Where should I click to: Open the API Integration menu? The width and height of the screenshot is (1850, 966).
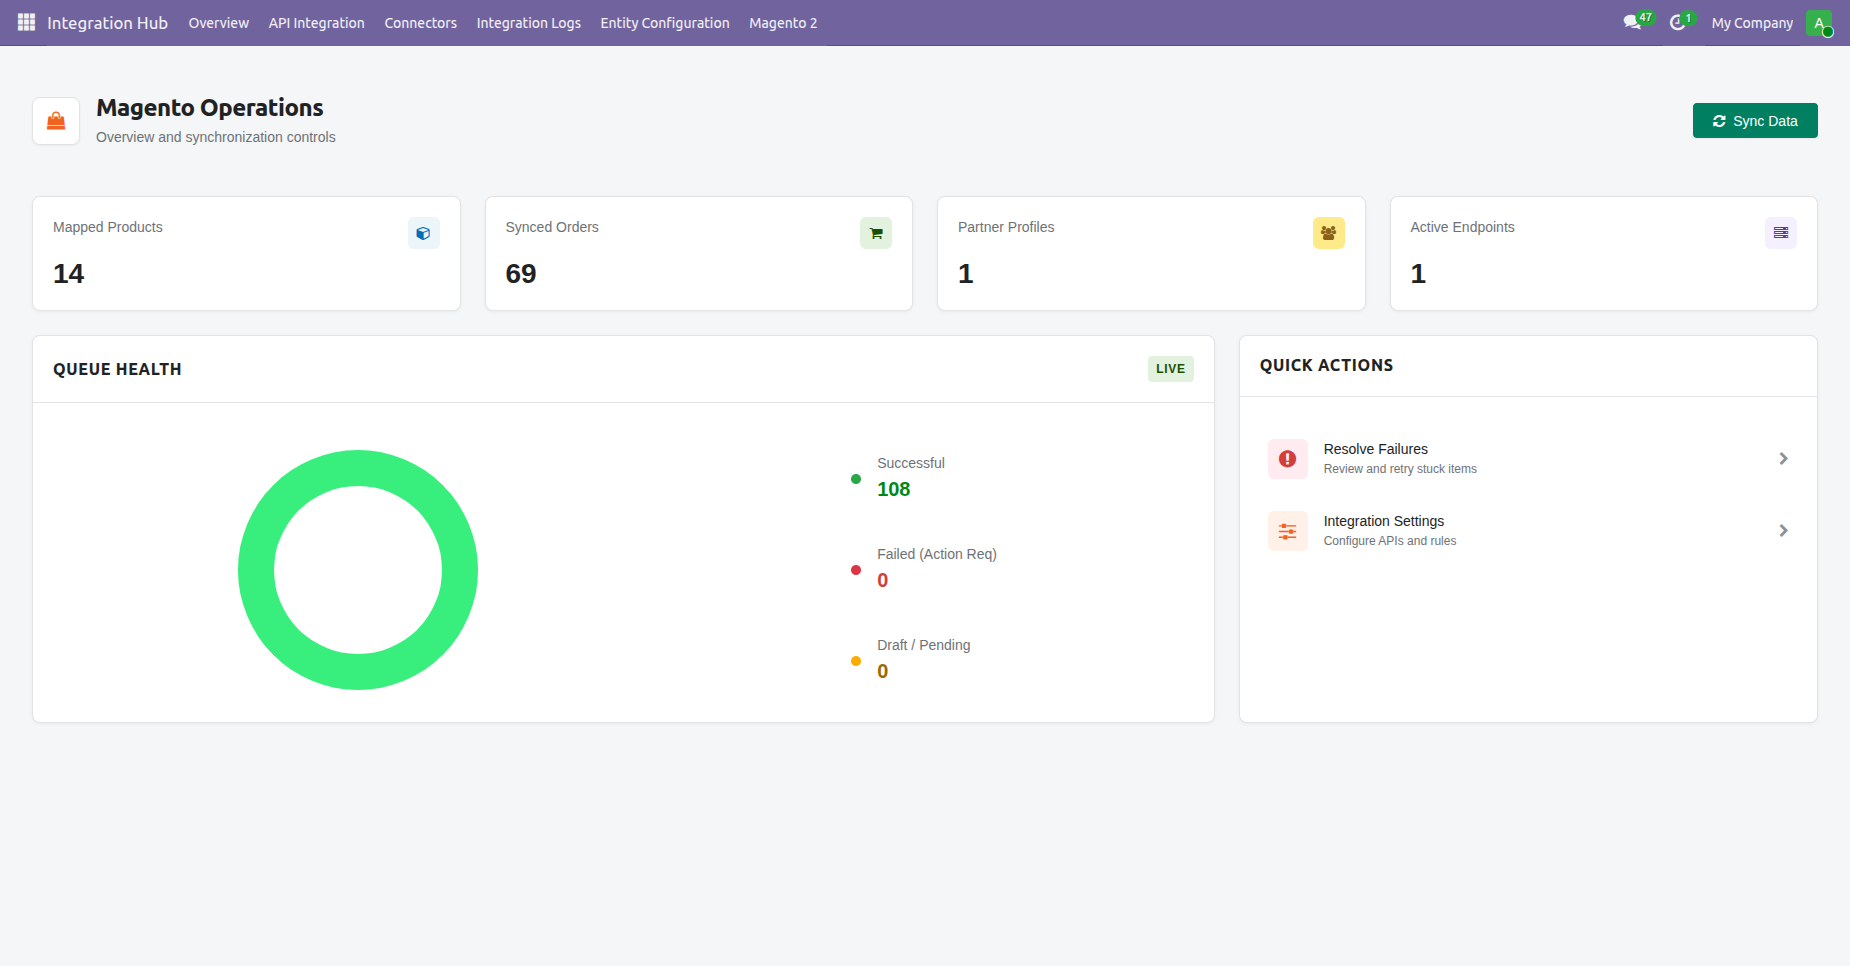click(x=316, y=23)
